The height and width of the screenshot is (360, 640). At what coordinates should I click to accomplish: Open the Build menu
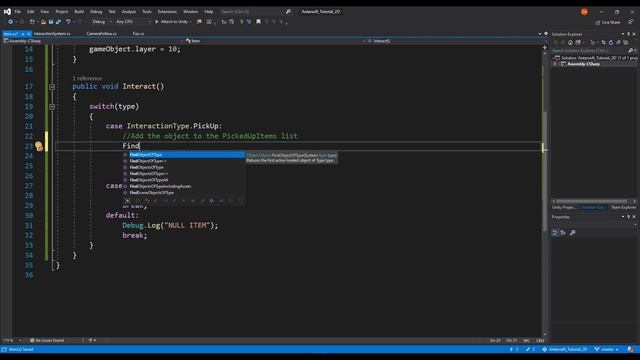click(x=79, y=11)
